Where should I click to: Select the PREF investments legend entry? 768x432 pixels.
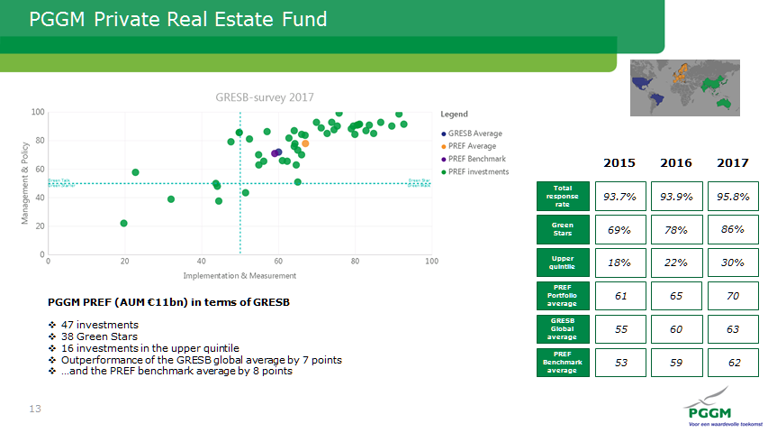click(x=478, y=172)
